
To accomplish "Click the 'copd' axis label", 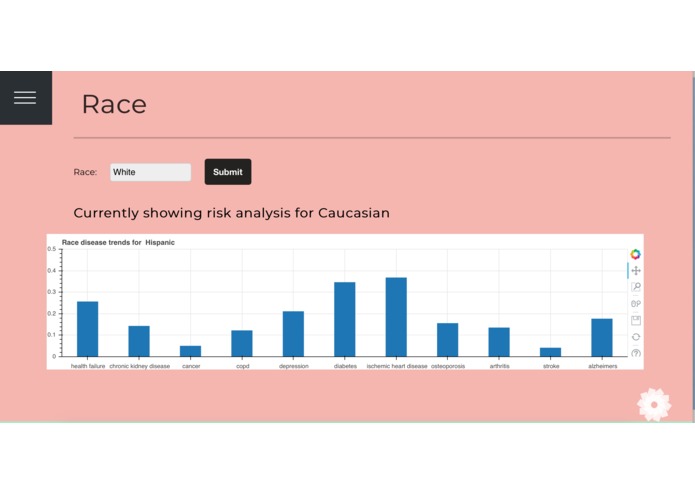I will tap(242, 366).
